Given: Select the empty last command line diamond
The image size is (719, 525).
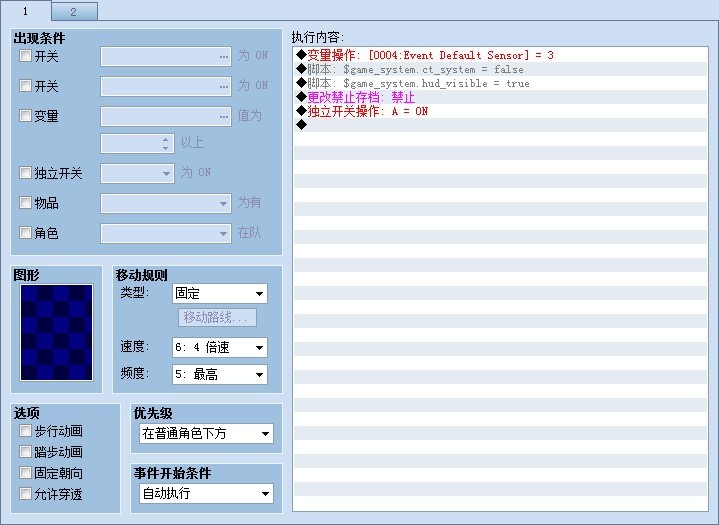Looking at the screenshot, I should point(301,125).
